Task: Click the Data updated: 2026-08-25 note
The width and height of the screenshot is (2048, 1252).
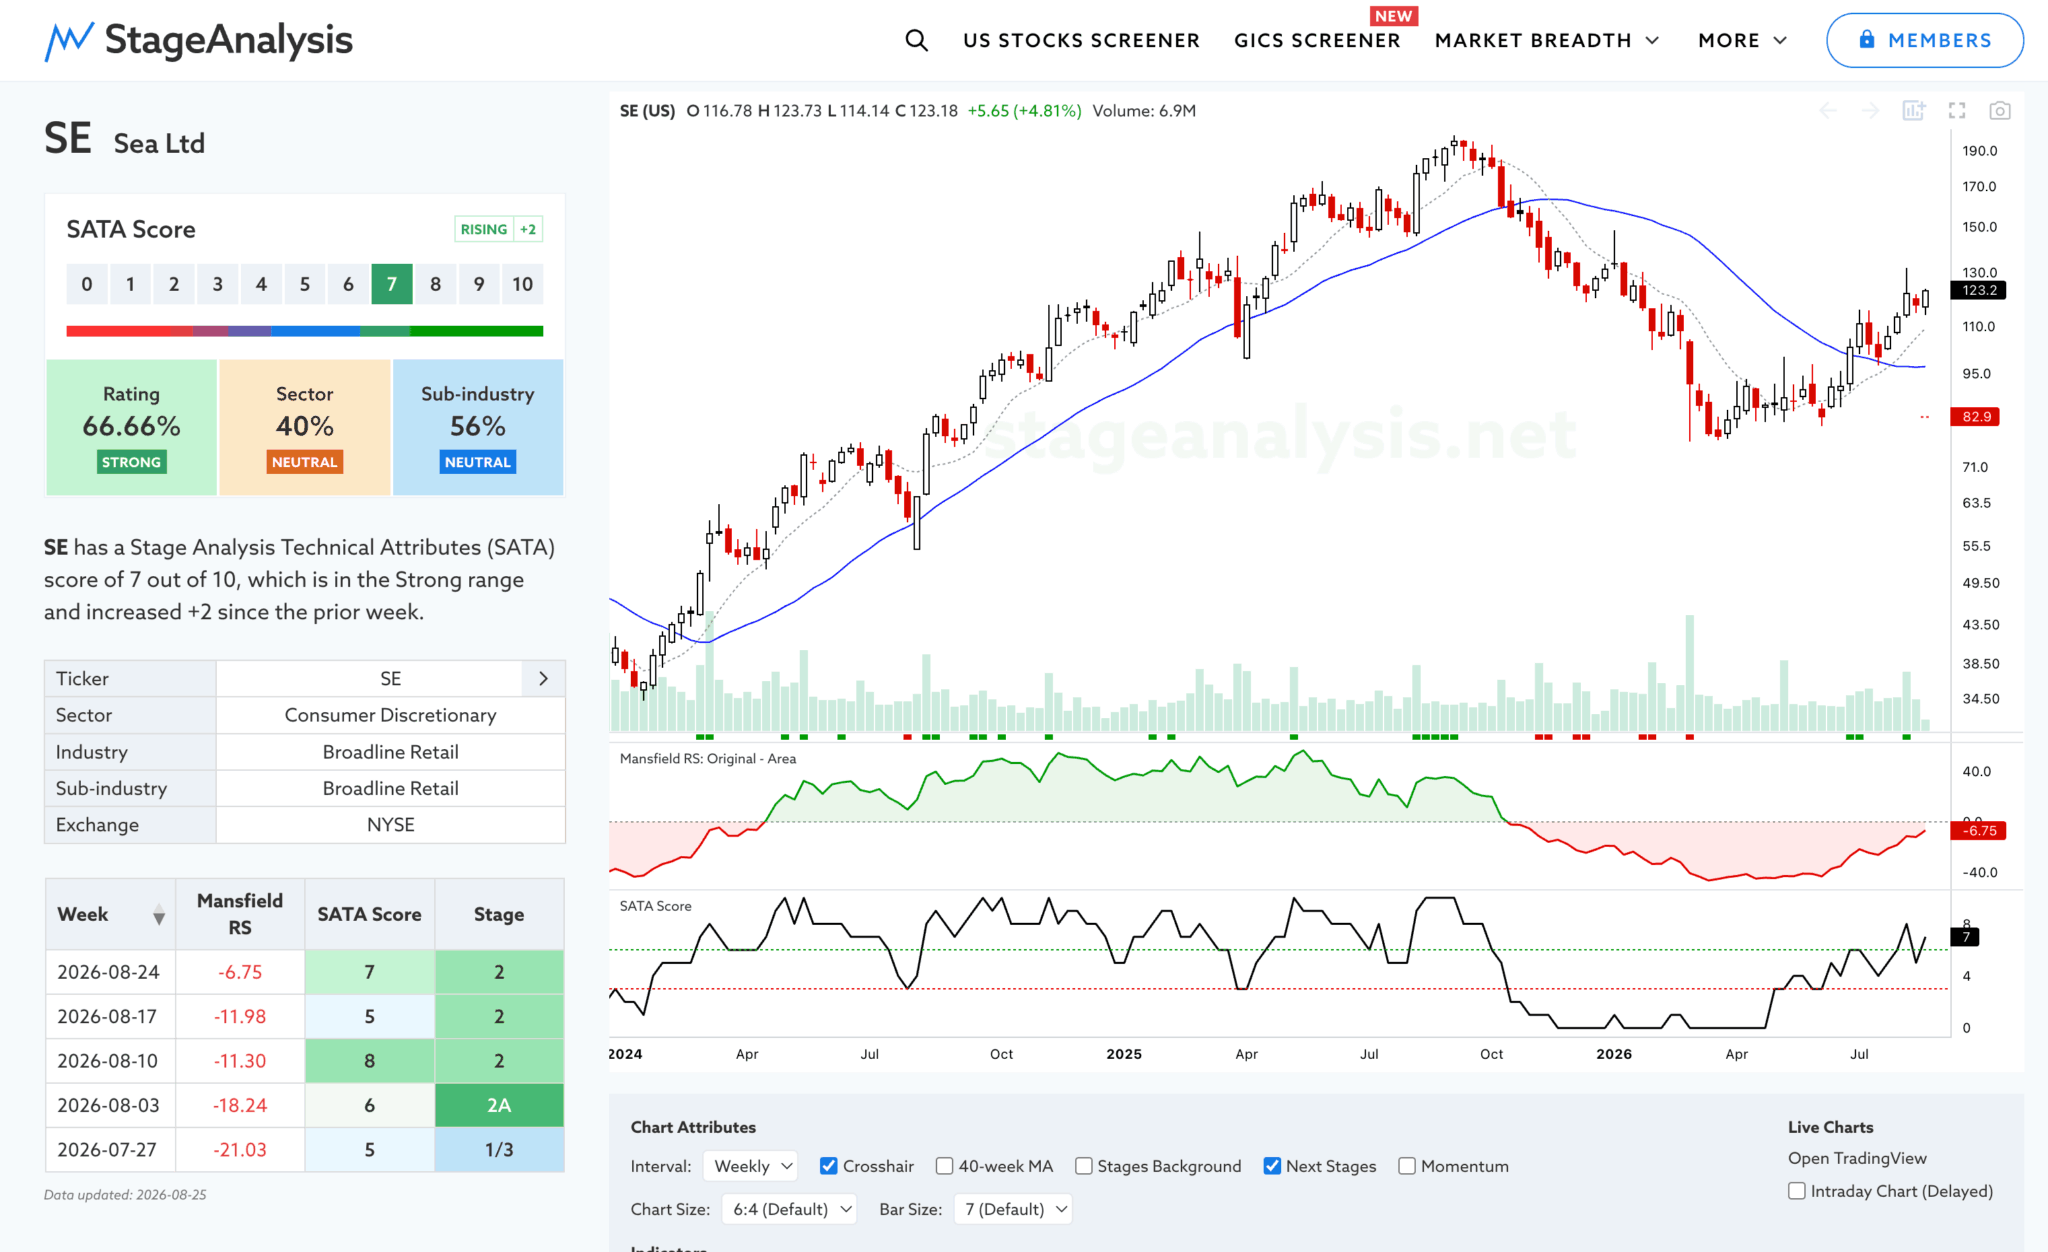Action: [125, 1195]
